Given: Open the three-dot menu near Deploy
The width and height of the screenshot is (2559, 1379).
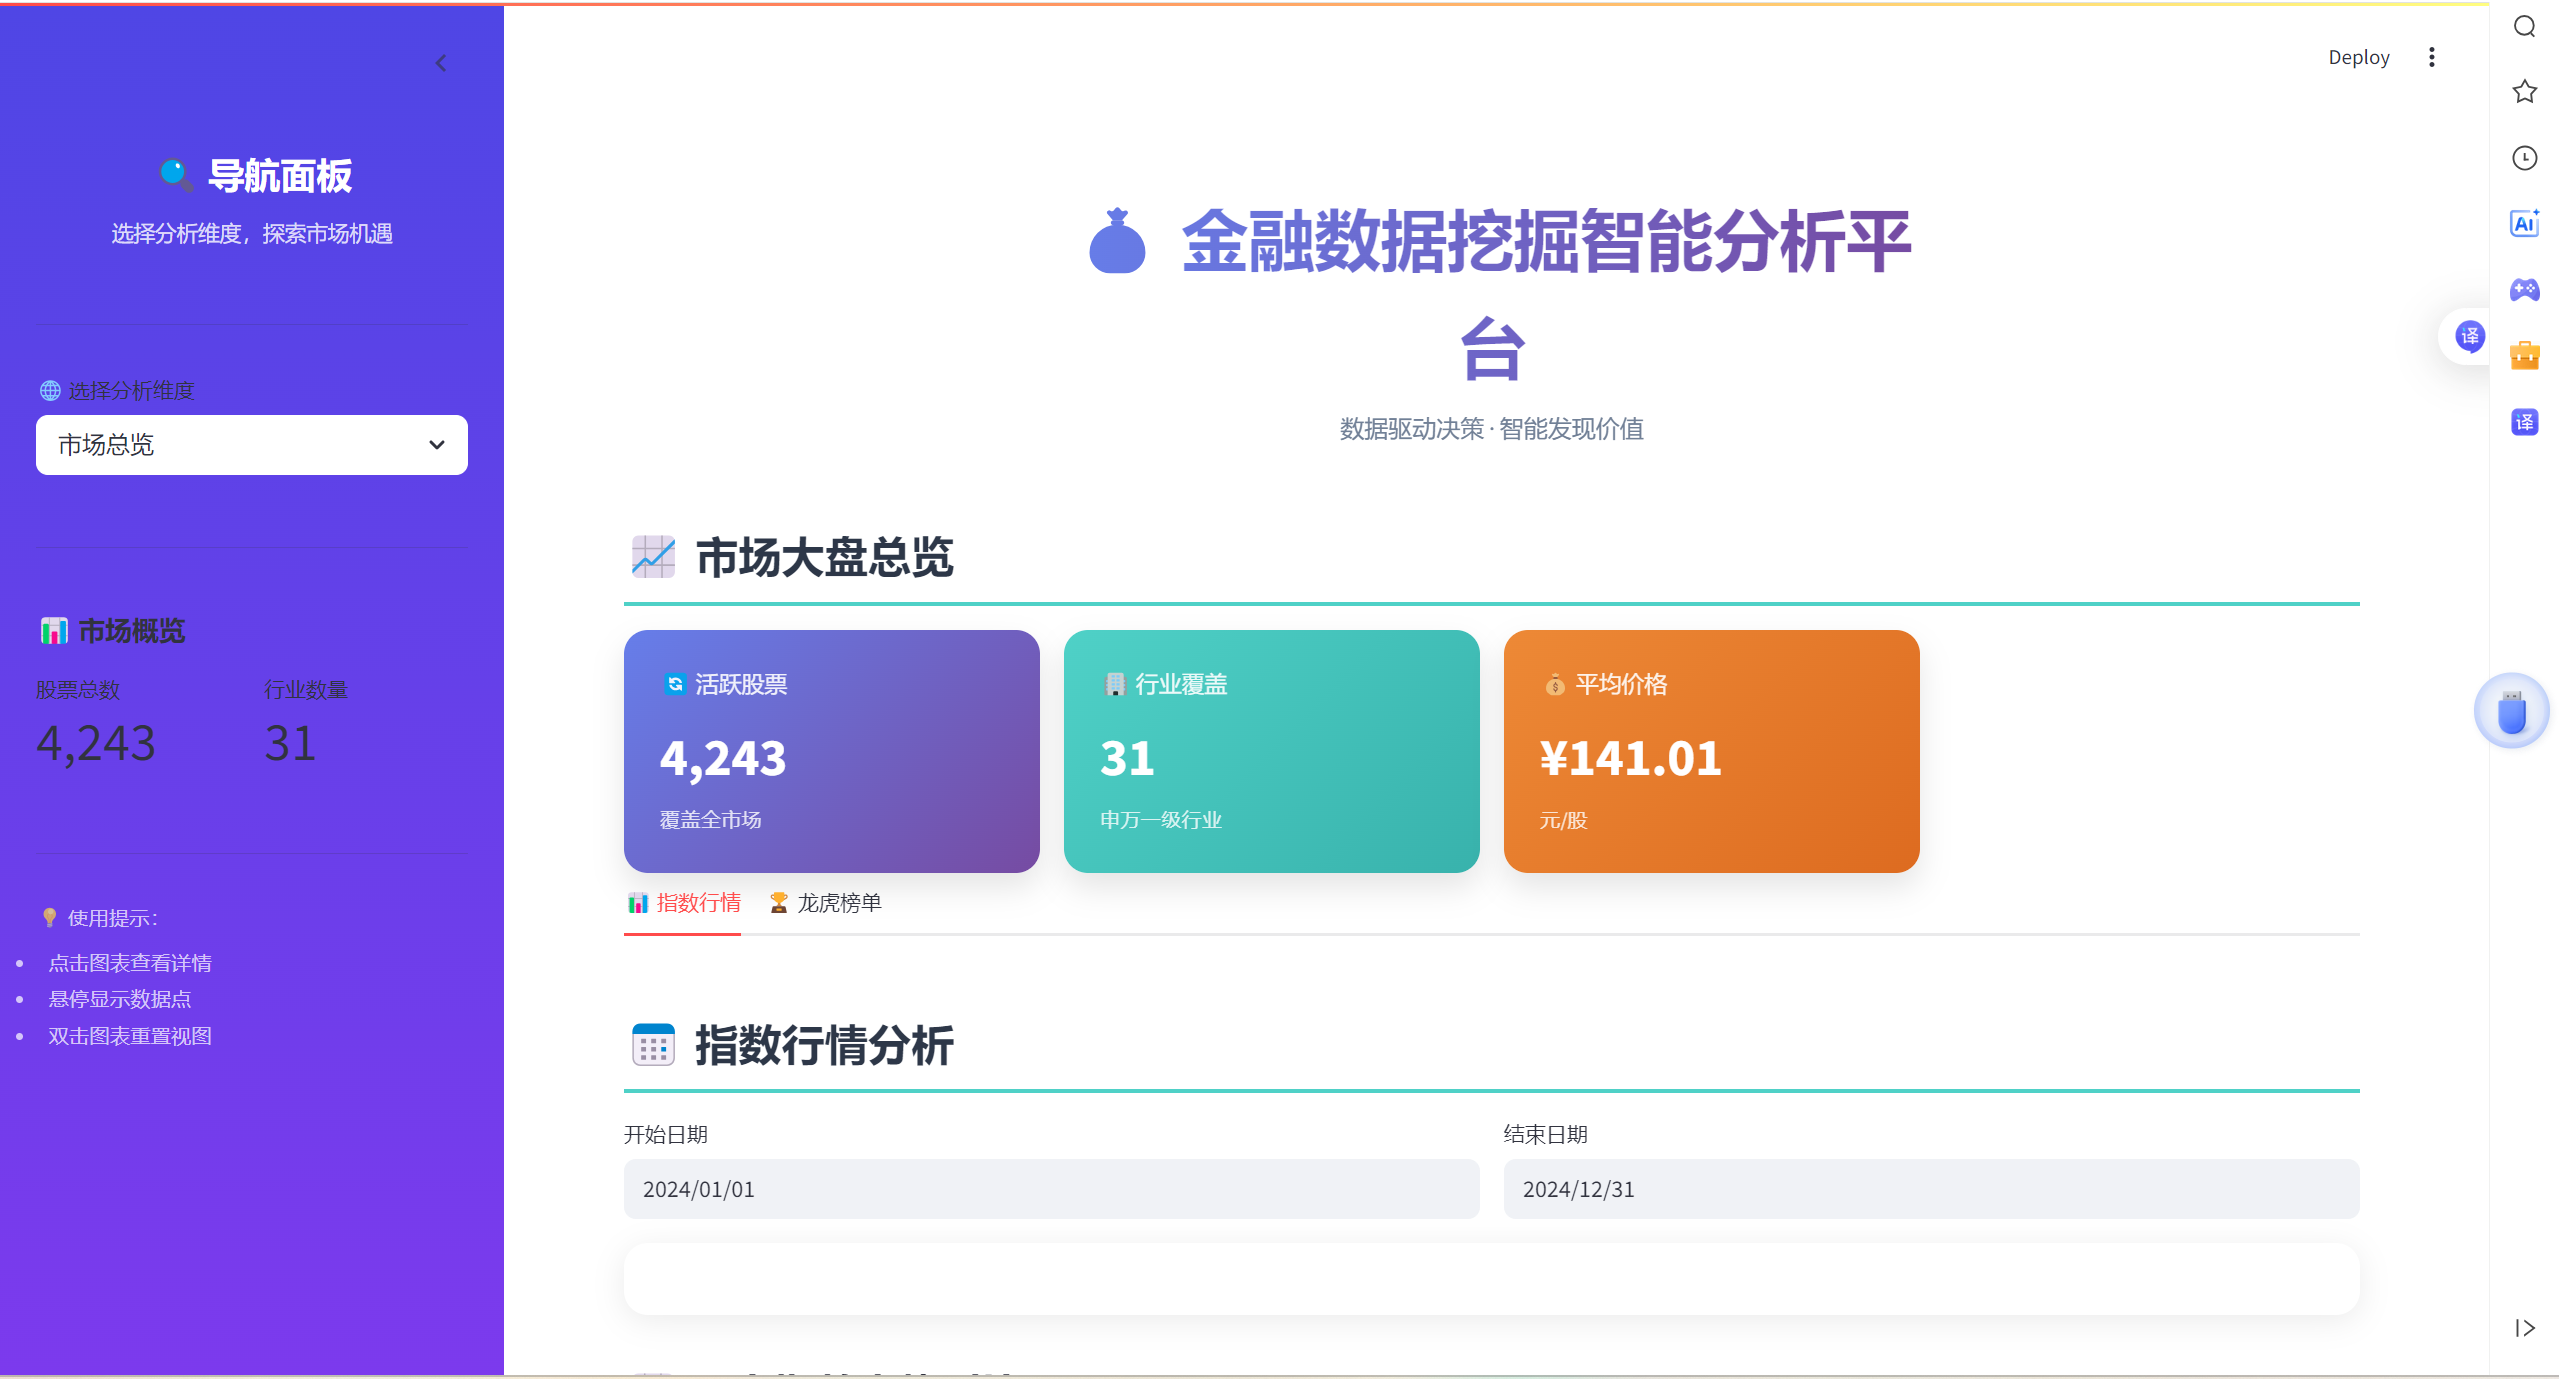Looking at the screenshot, I should tap(2432, 57).
